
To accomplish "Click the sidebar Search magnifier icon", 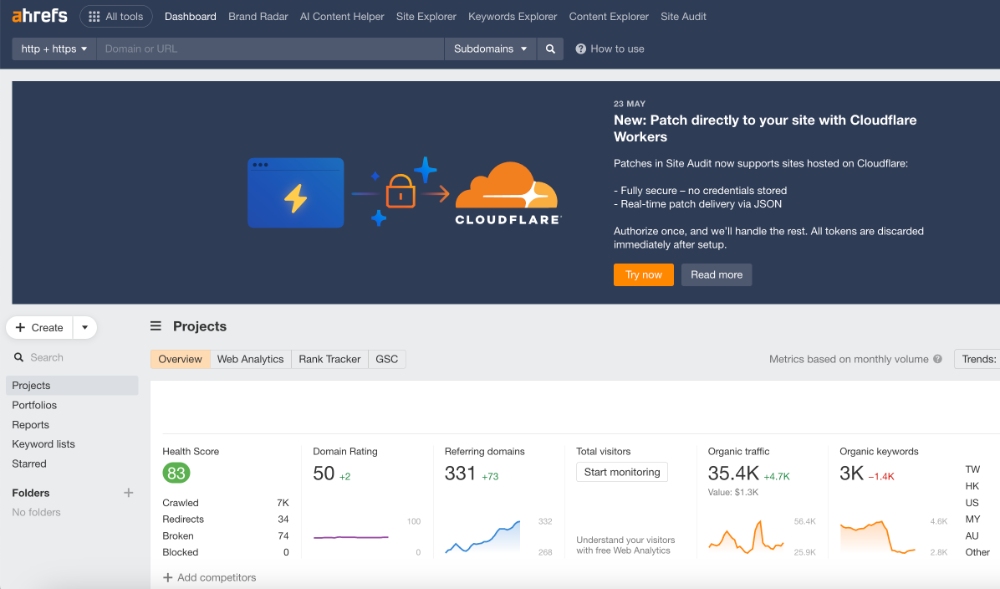I will point(18,358).
